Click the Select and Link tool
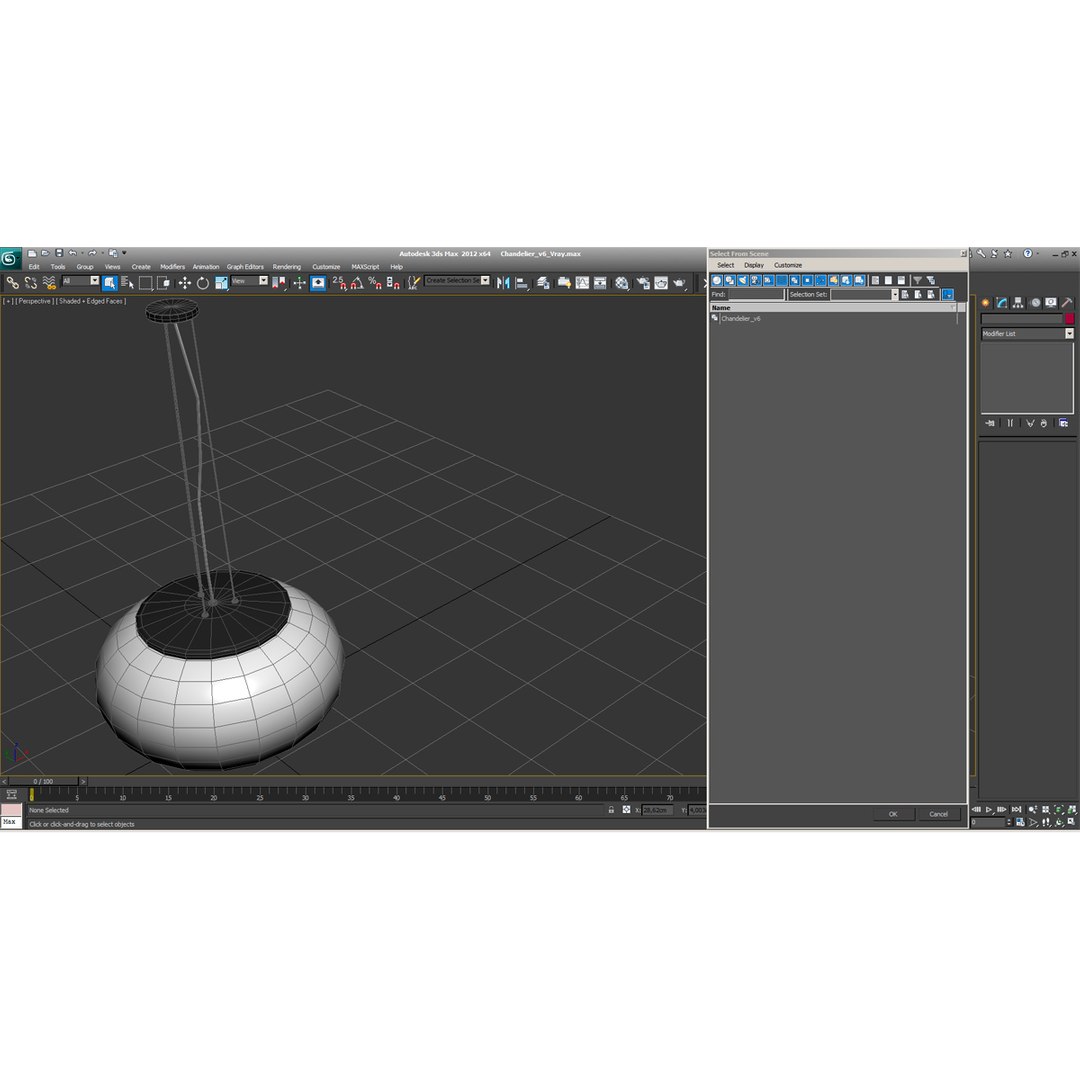The width and height of the screenshot is (1080, 1080). [12, 282]
